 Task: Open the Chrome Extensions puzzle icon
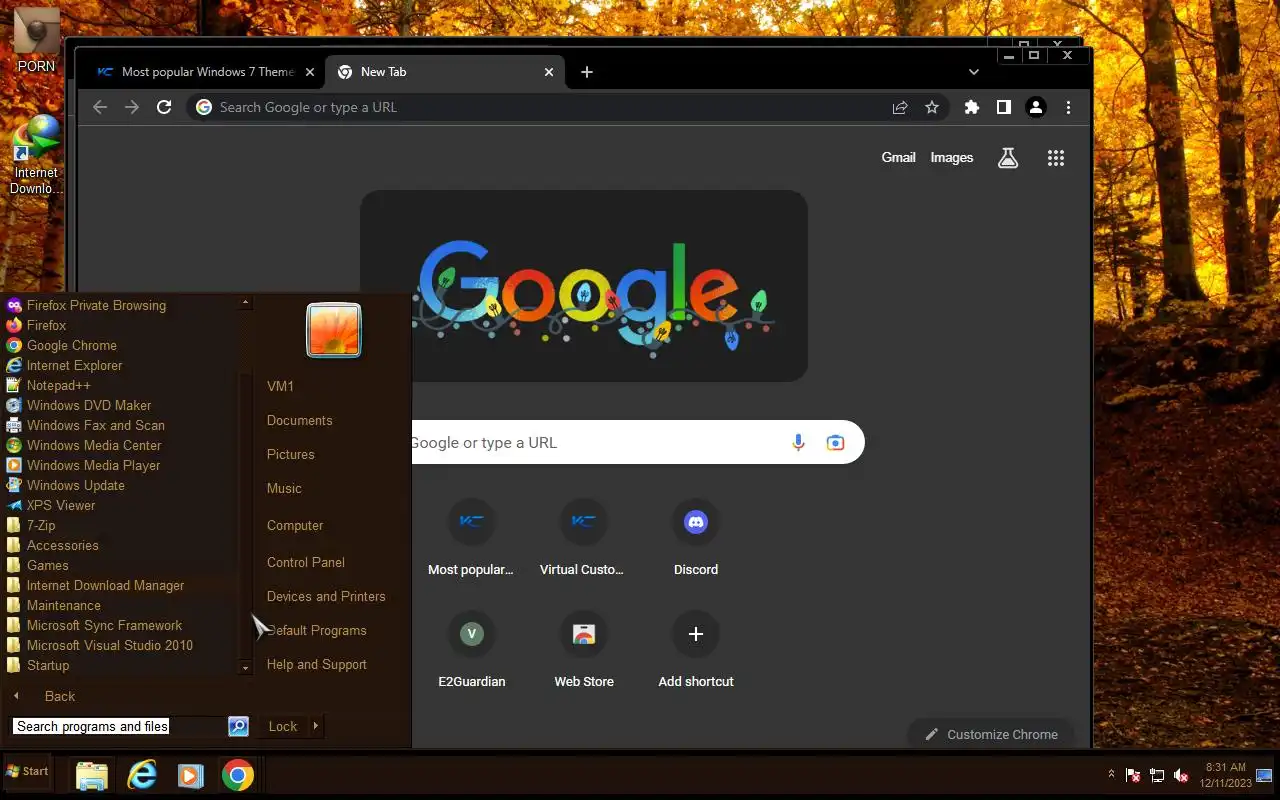tap(971, 107)
